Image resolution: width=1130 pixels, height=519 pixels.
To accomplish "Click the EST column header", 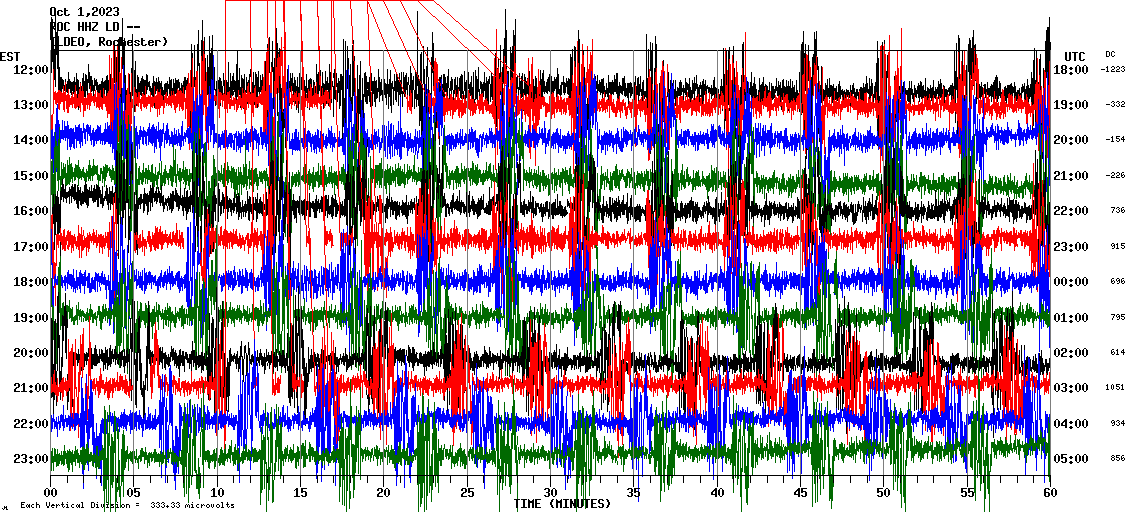I will click(10, 56).
